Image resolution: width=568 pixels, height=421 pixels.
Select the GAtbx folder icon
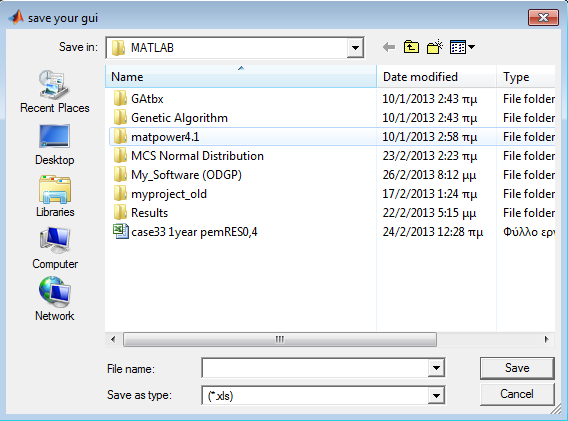120,99
